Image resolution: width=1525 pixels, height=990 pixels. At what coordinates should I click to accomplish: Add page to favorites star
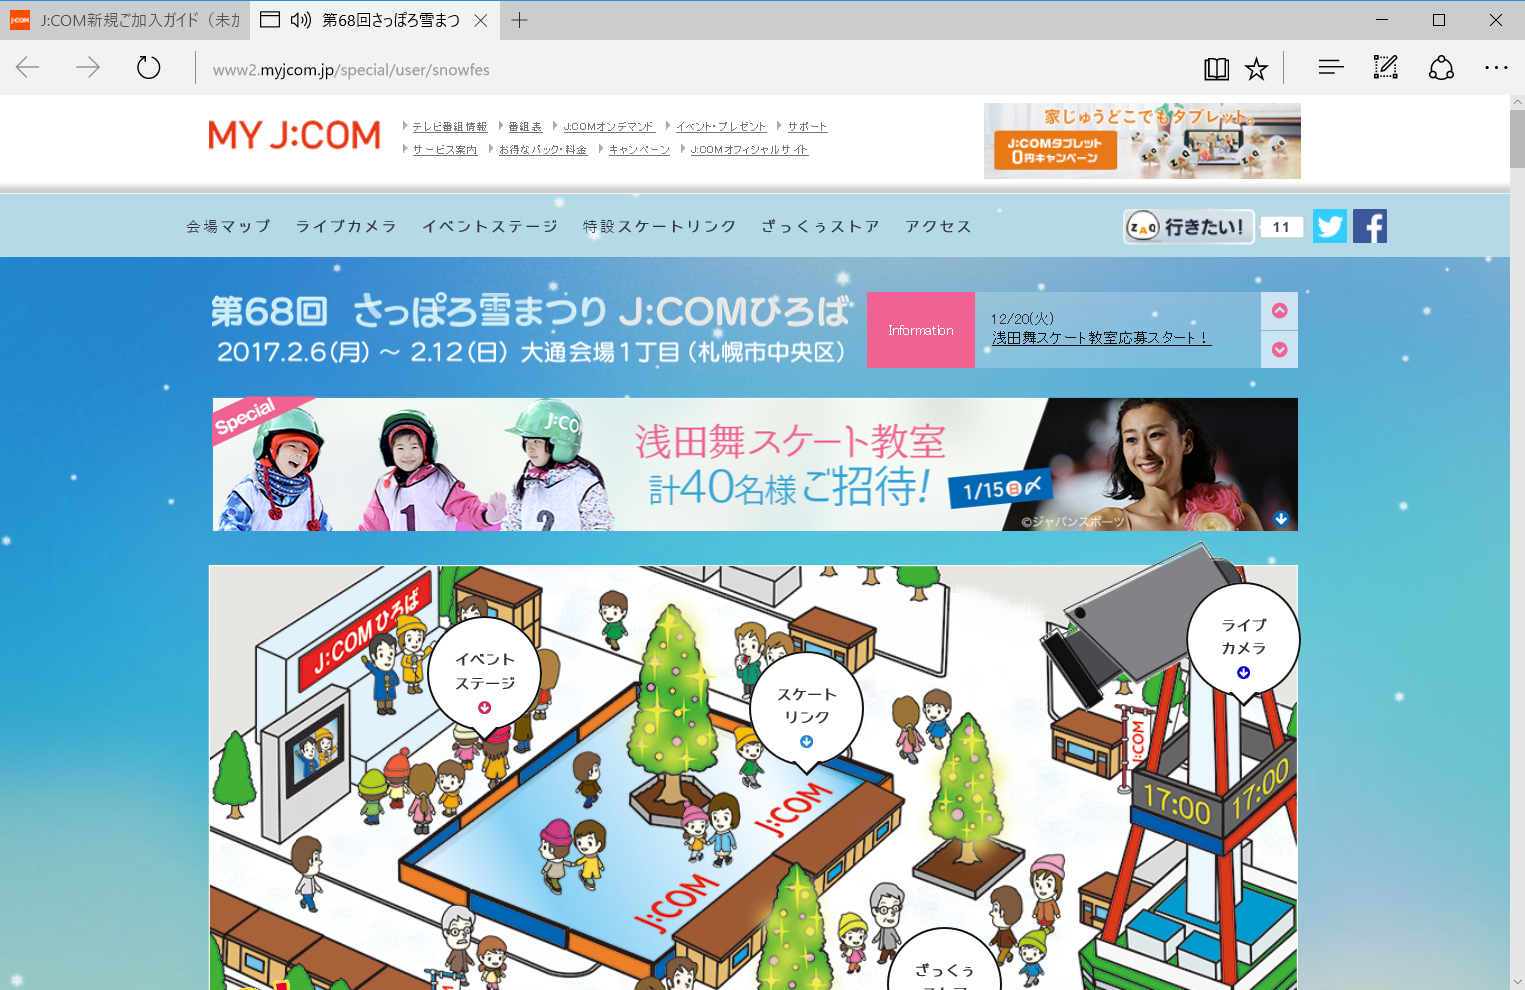pos(1256,69)
